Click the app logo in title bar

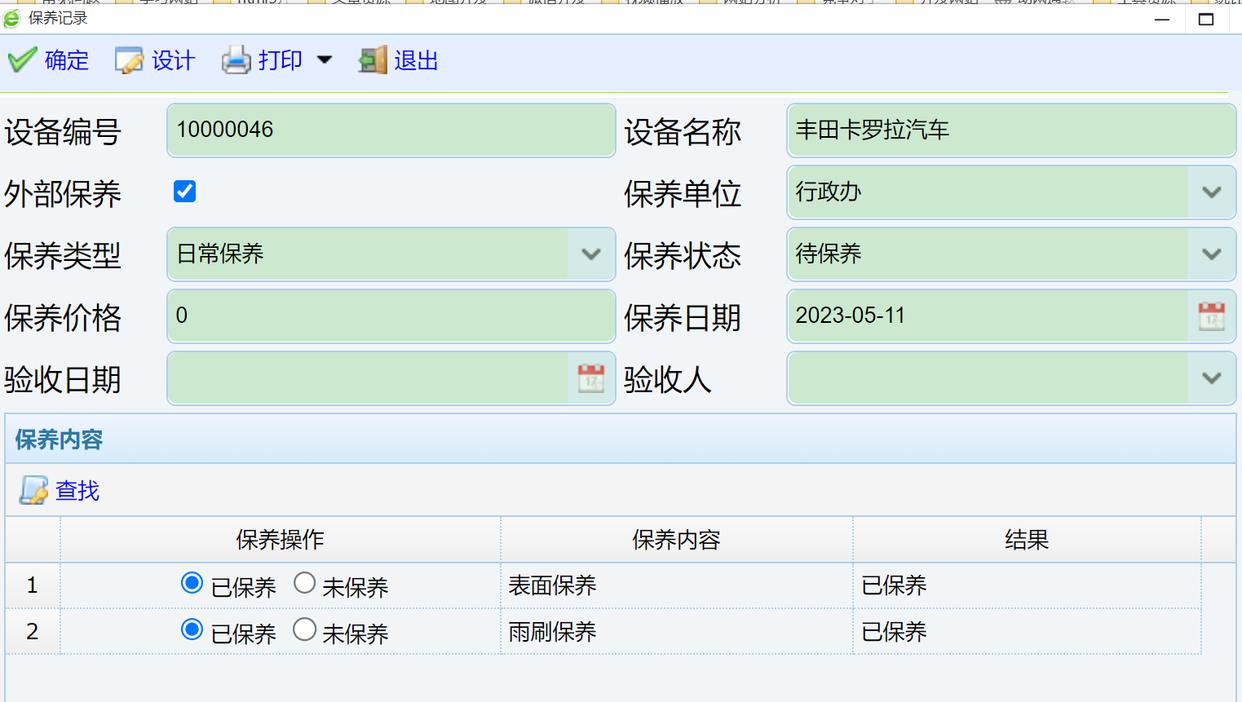point(12,18)
